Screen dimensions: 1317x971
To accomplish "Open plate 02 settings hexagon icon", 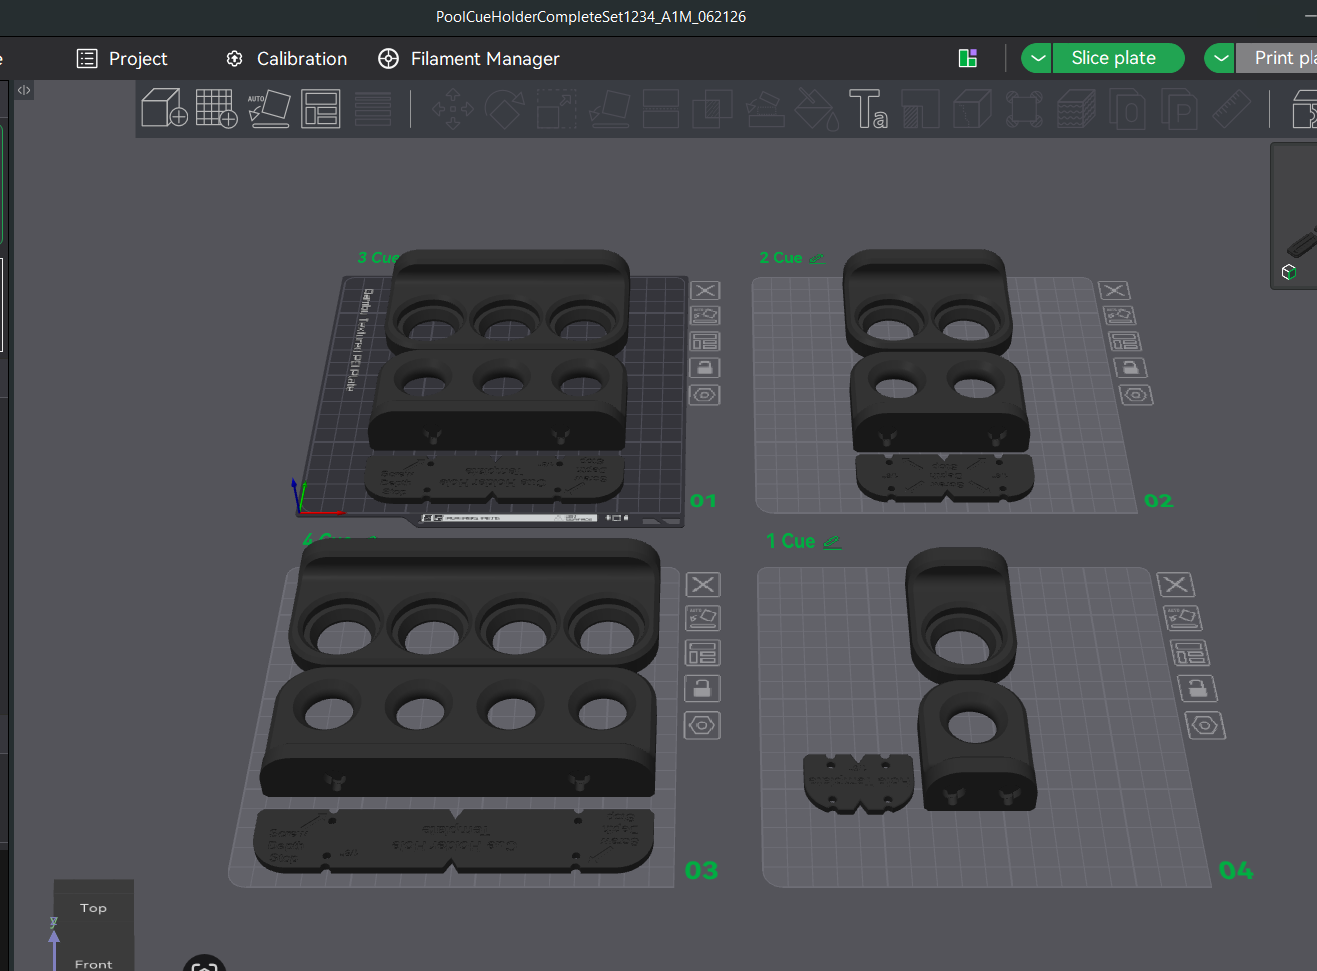I will point(1136,395).
